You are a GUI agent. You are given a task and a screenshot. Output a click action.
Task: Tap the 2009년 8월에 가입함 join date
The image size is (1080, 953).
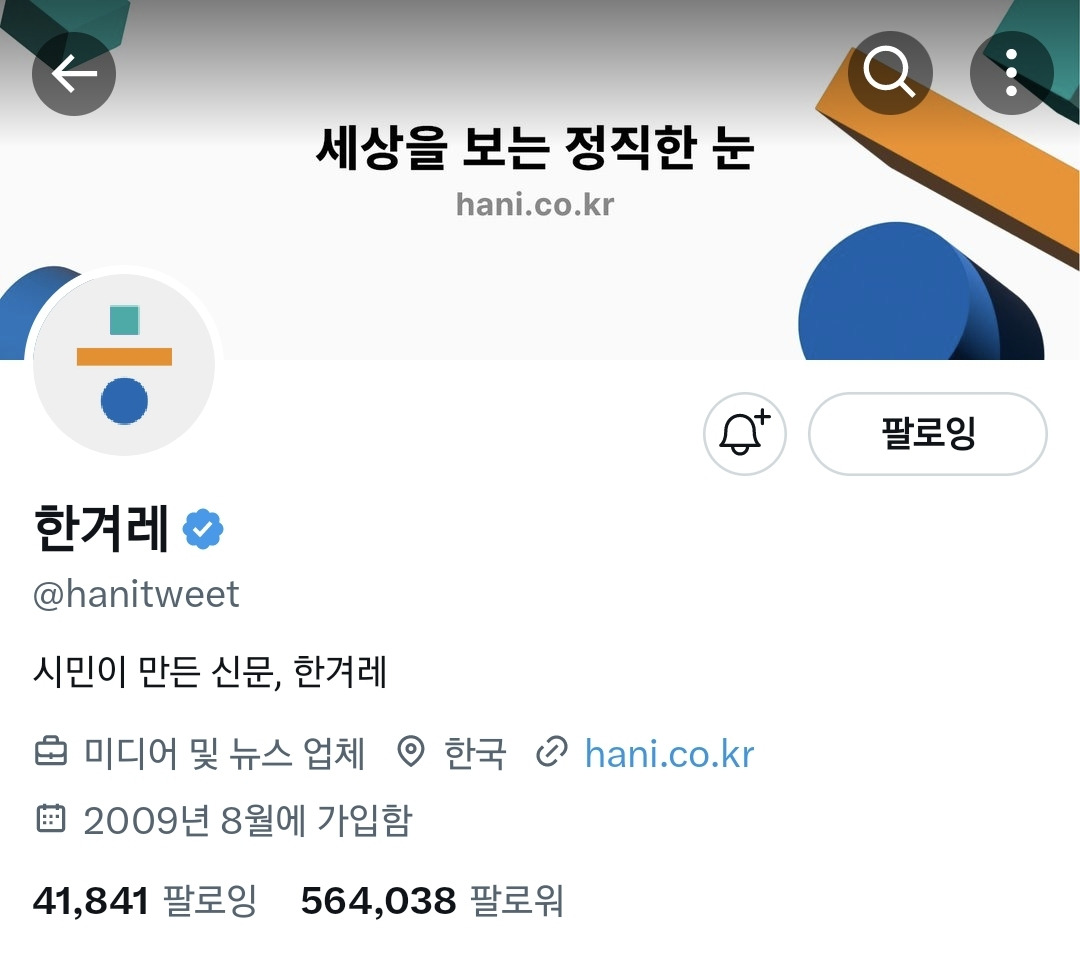point(247,819)
